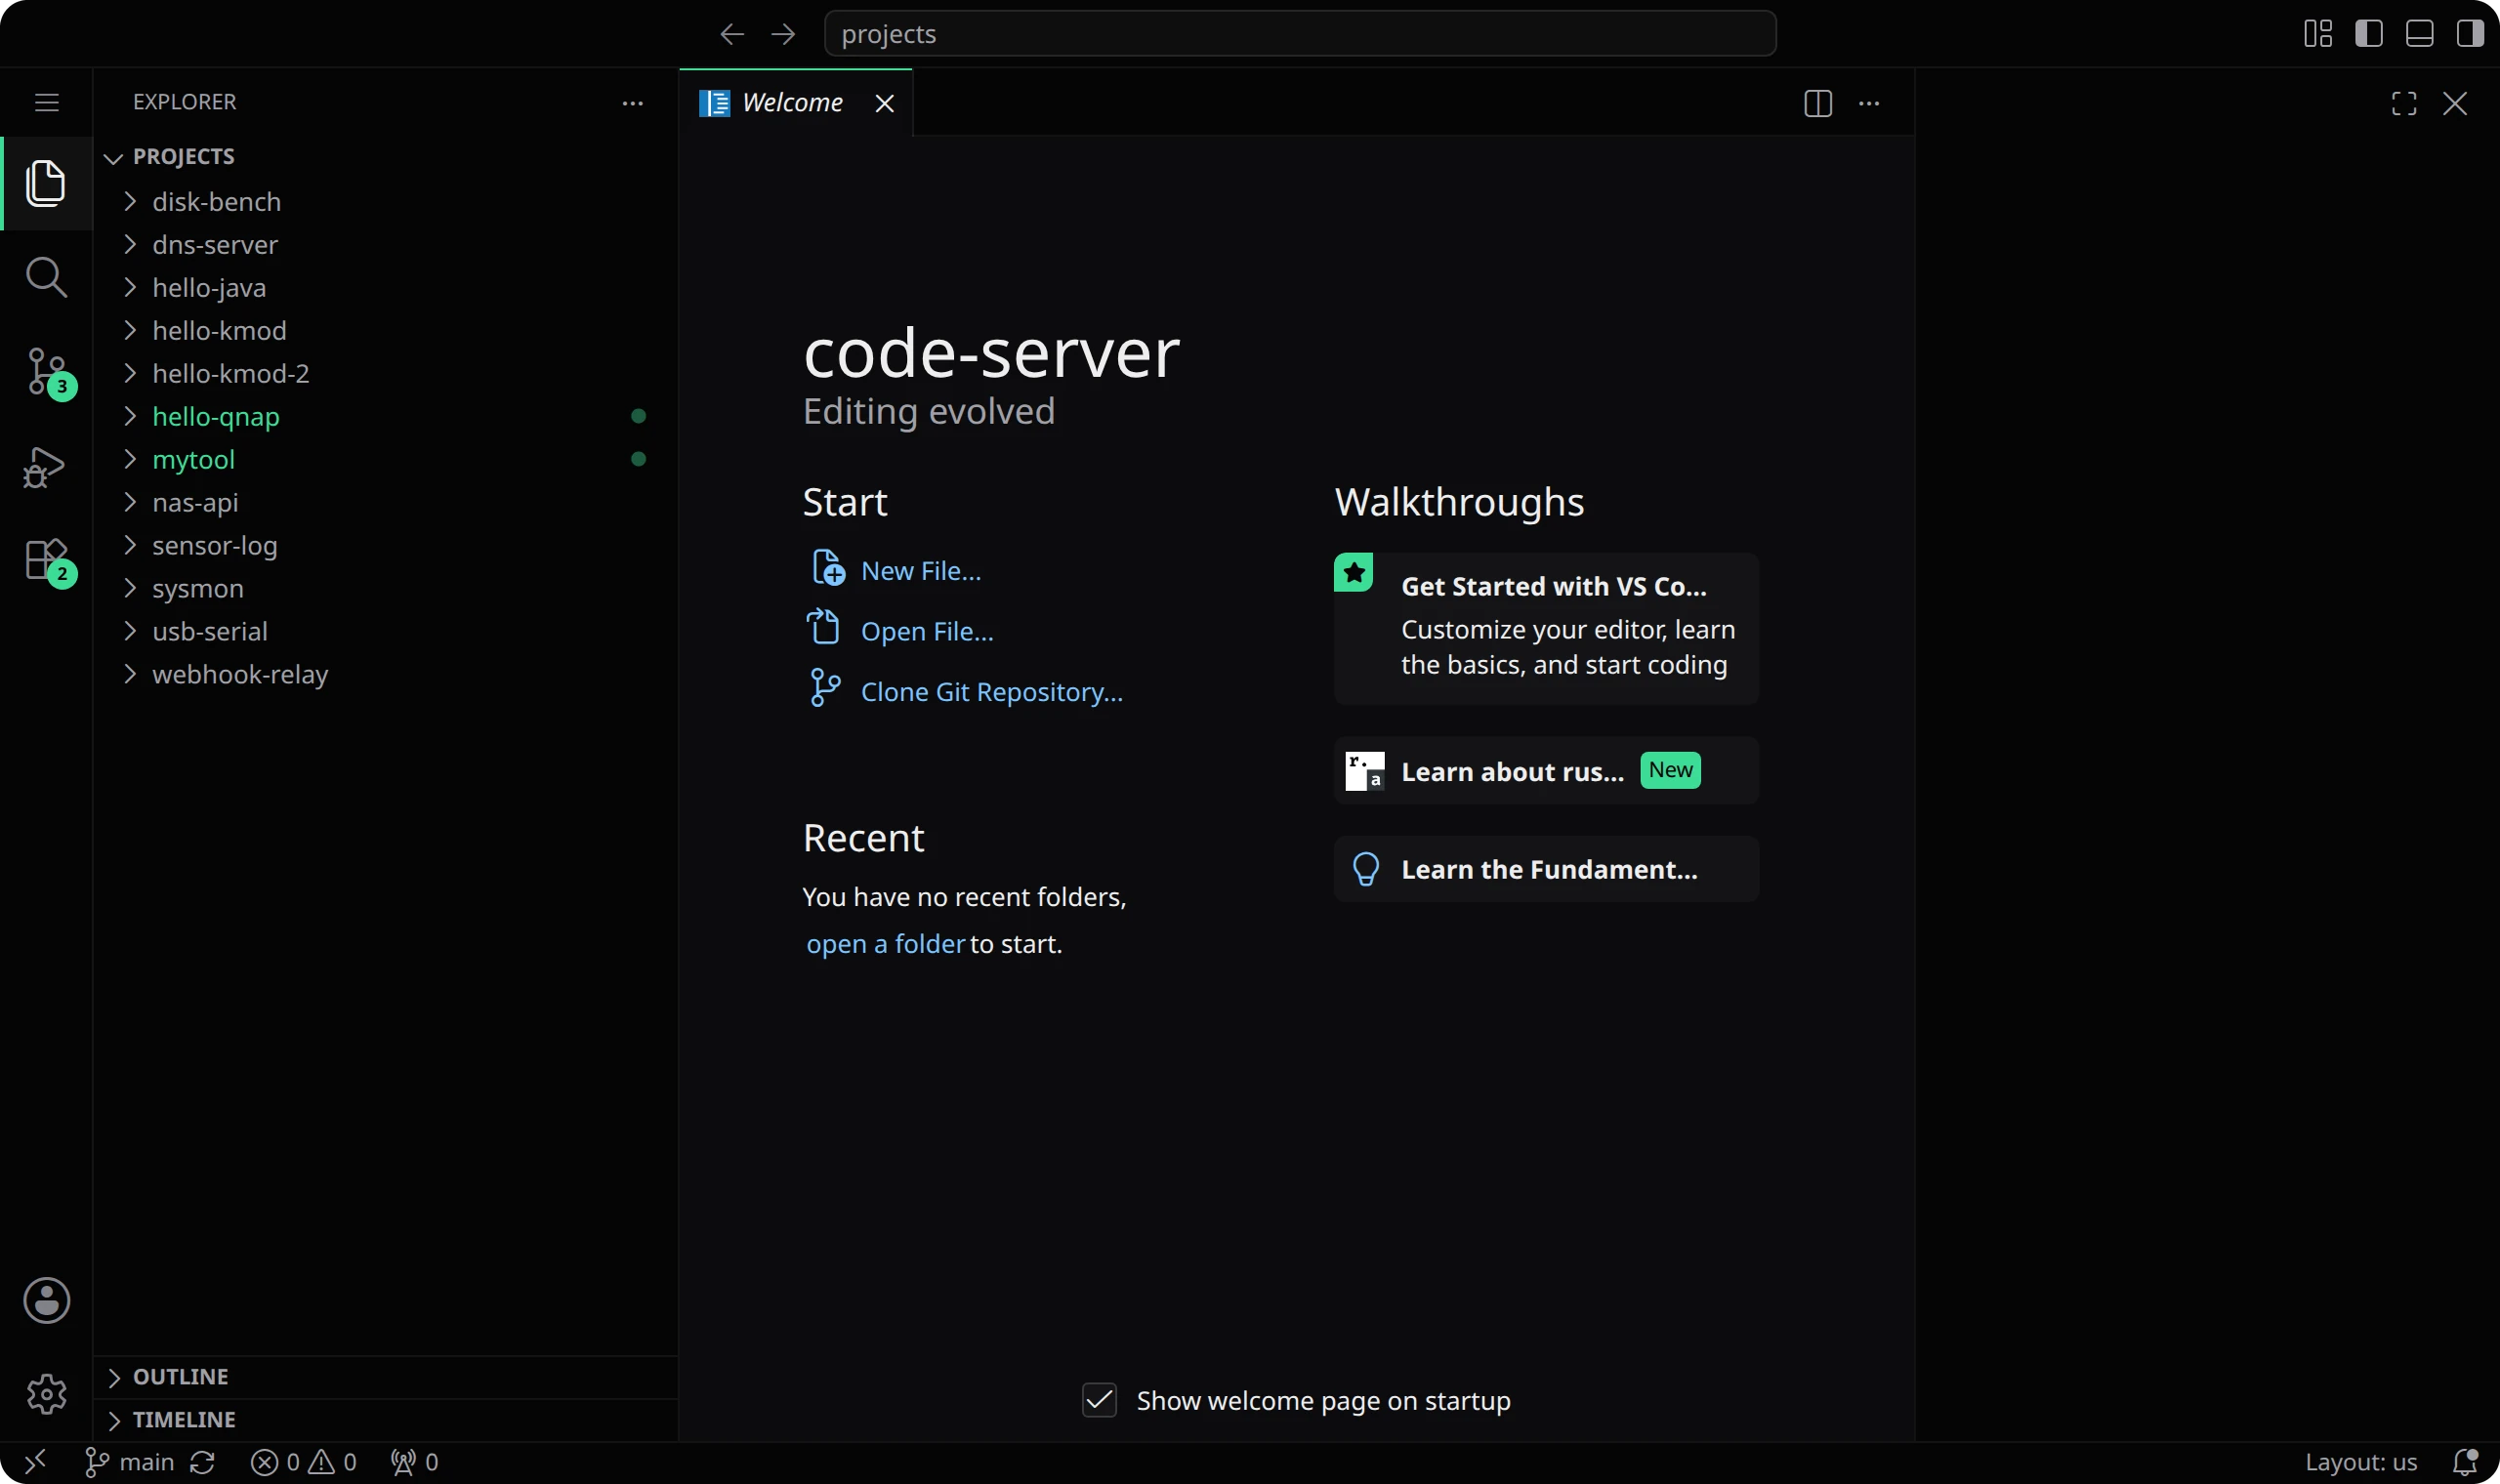Image resolution: width=2500 pixels, height=1484 pixels.
Task: Open the Manage gear icon
Action: point(46,1393)
